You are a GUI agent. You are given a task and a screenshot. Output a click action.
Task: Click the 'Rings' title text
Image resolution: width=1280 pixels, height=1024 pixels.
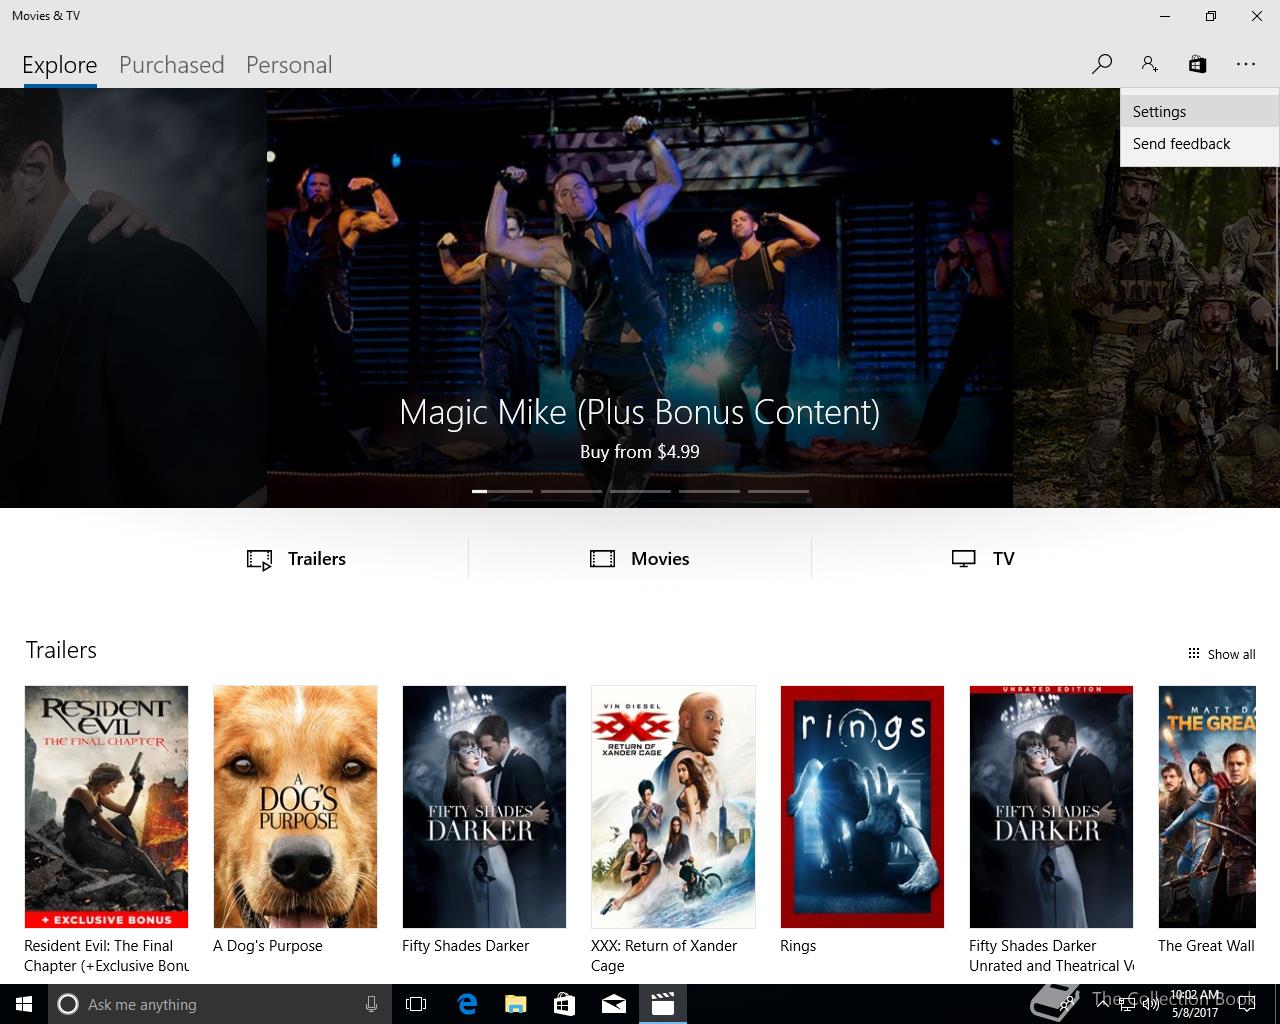click(798, 946)
